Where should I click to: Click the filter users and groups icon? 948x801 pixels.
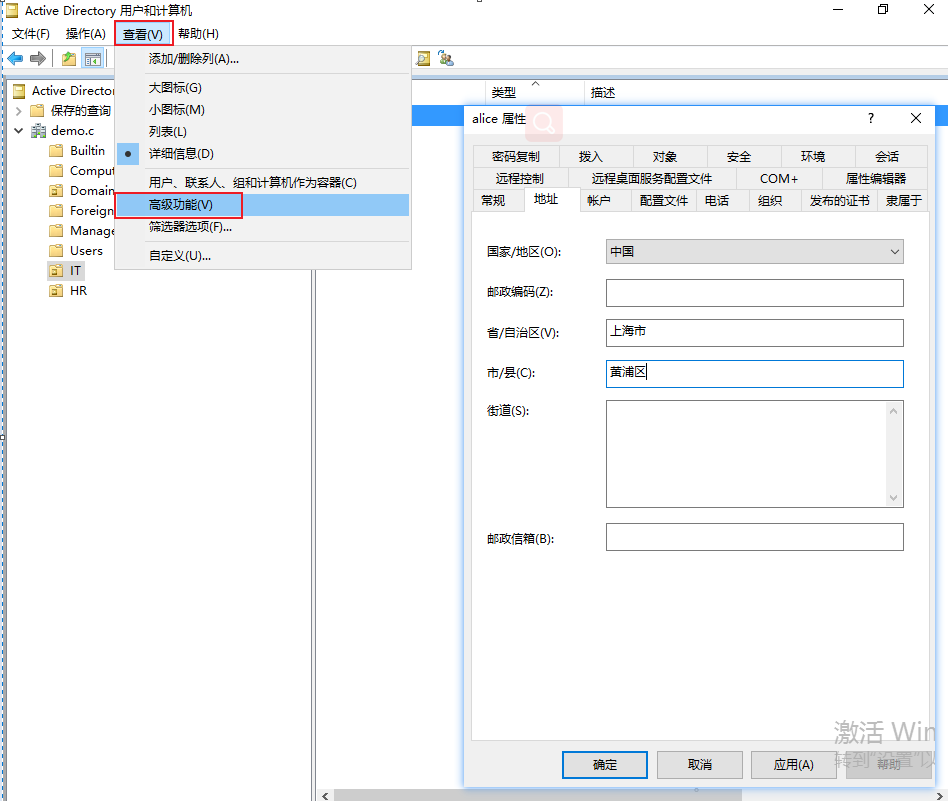pyautogui.click(x=446, y=58)
